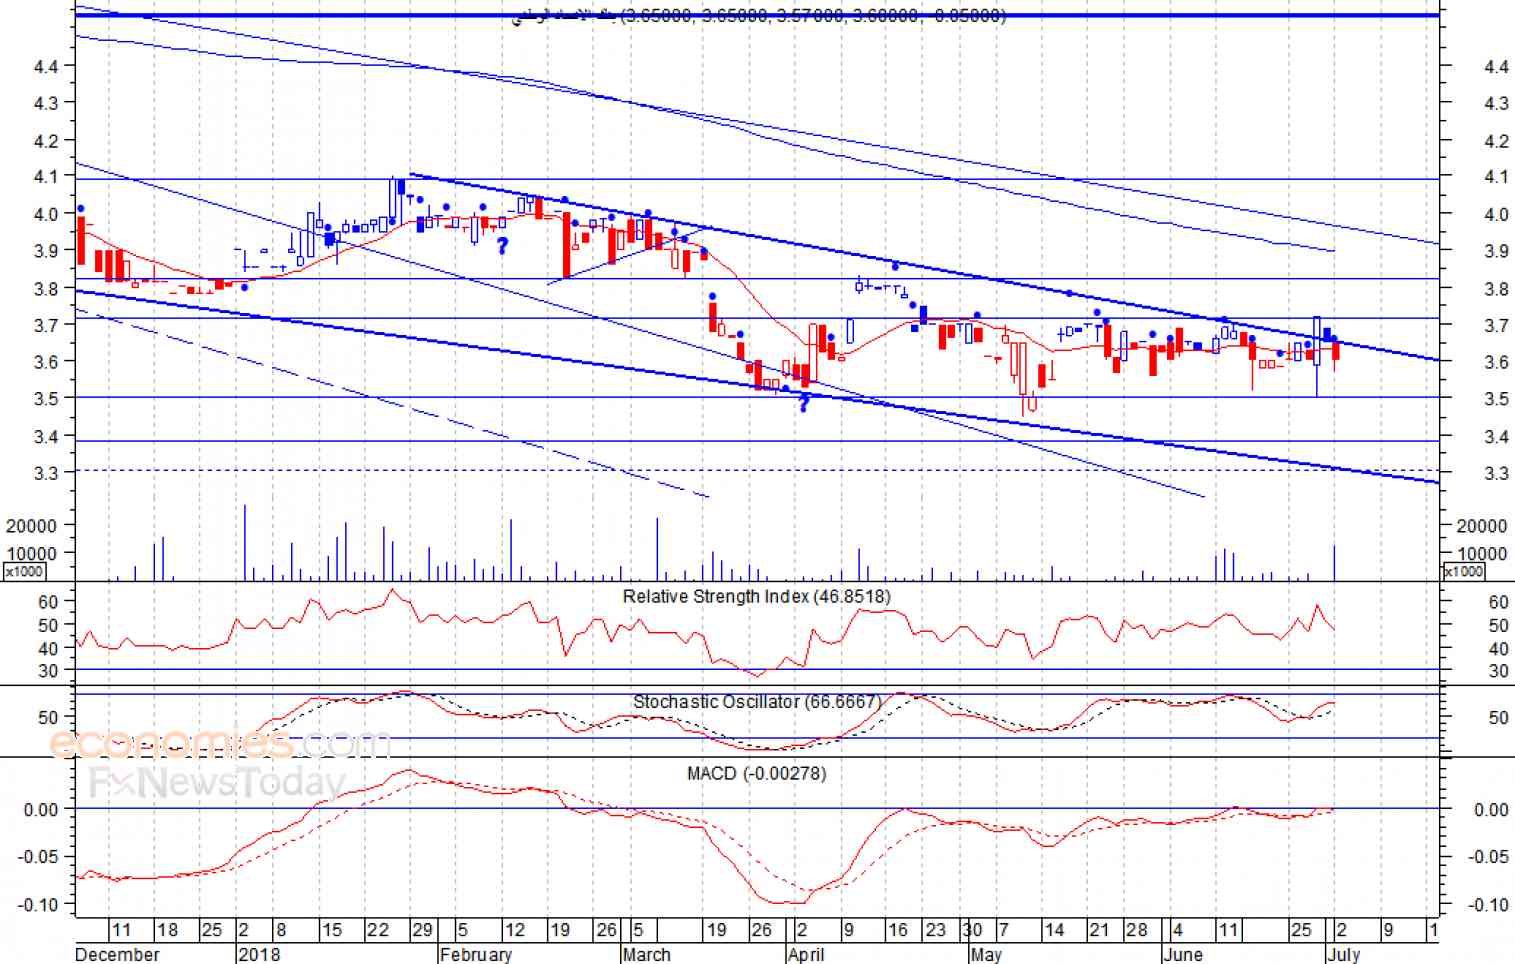This screenshot has width=1515, height=964.
Task: Select the 21 date label in May
Action: point(1099,930)
